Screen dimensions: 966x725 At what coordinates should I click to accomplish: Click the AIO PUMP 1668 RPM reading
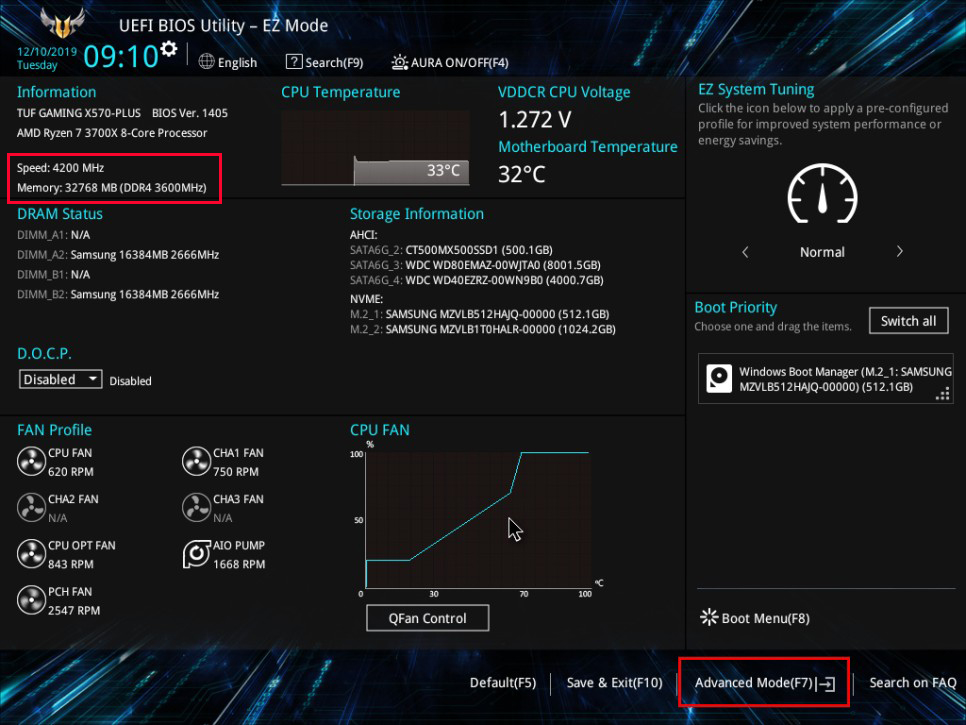239,564
